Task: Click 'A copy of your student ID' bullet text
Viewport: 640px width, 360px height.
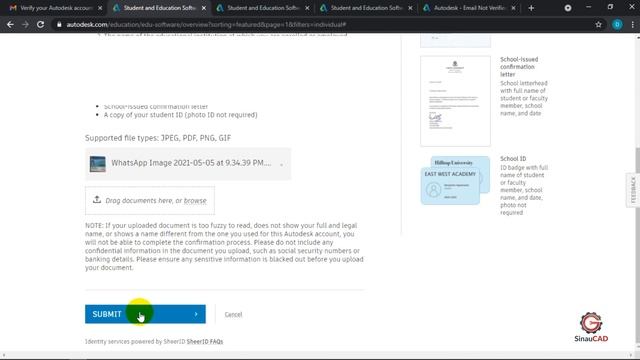Action: point(180,115)
